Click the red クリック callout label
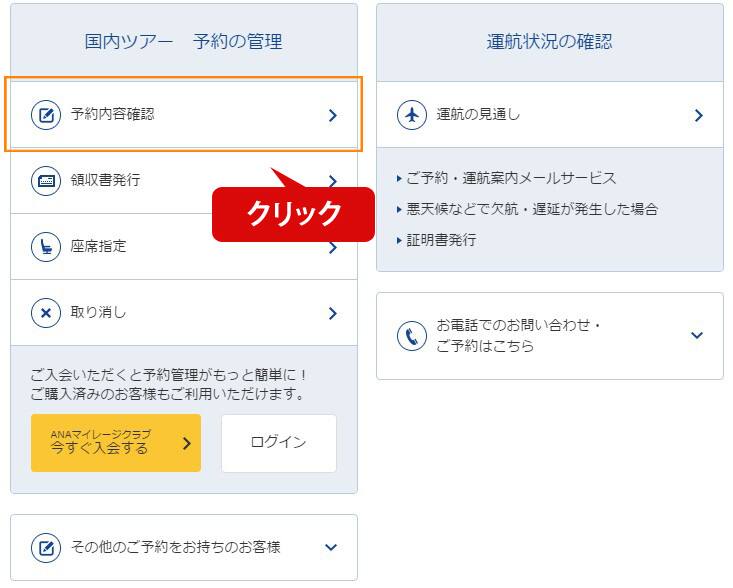The width and height of the screenshot is (733, 588). [x=294, y=214]
